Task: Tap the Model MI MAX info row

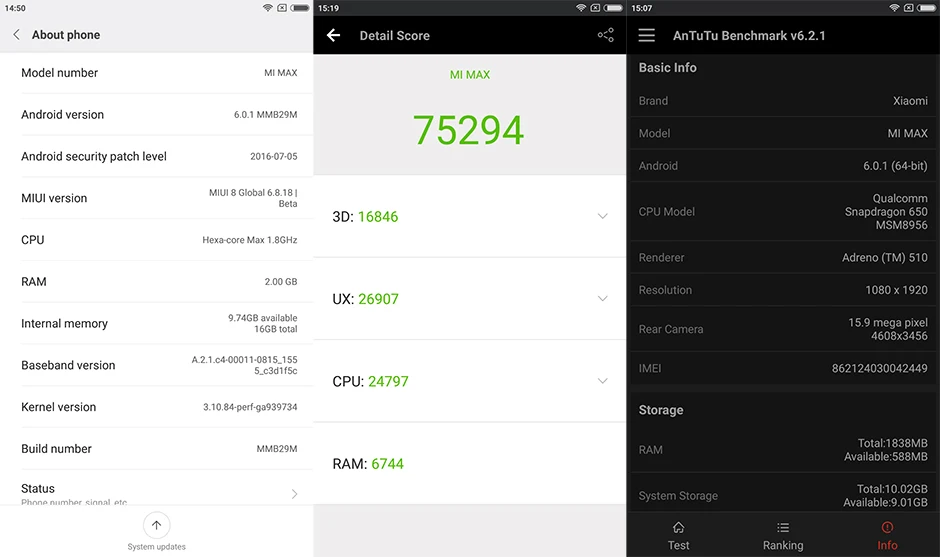Action: click(783, 133)
